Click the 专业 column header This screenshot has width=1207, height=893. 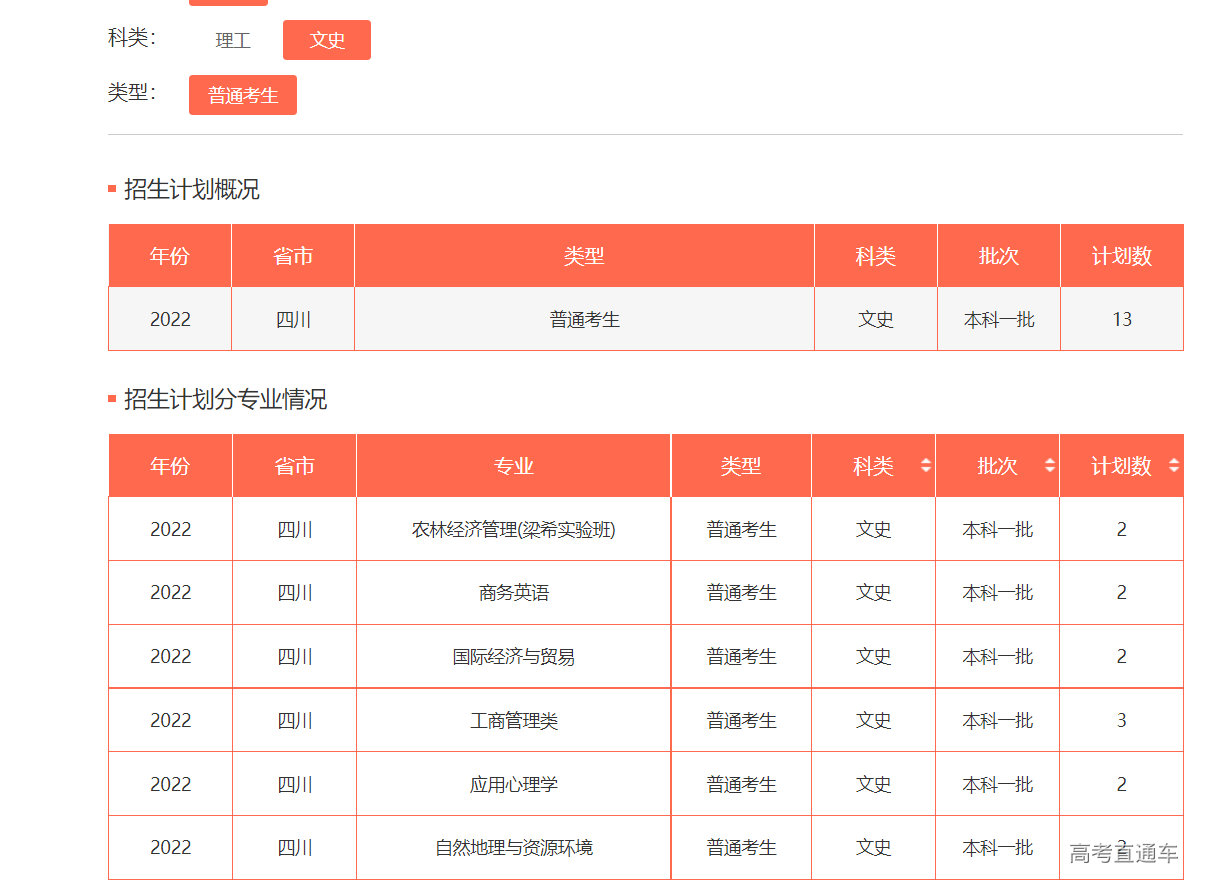point(512,465)
